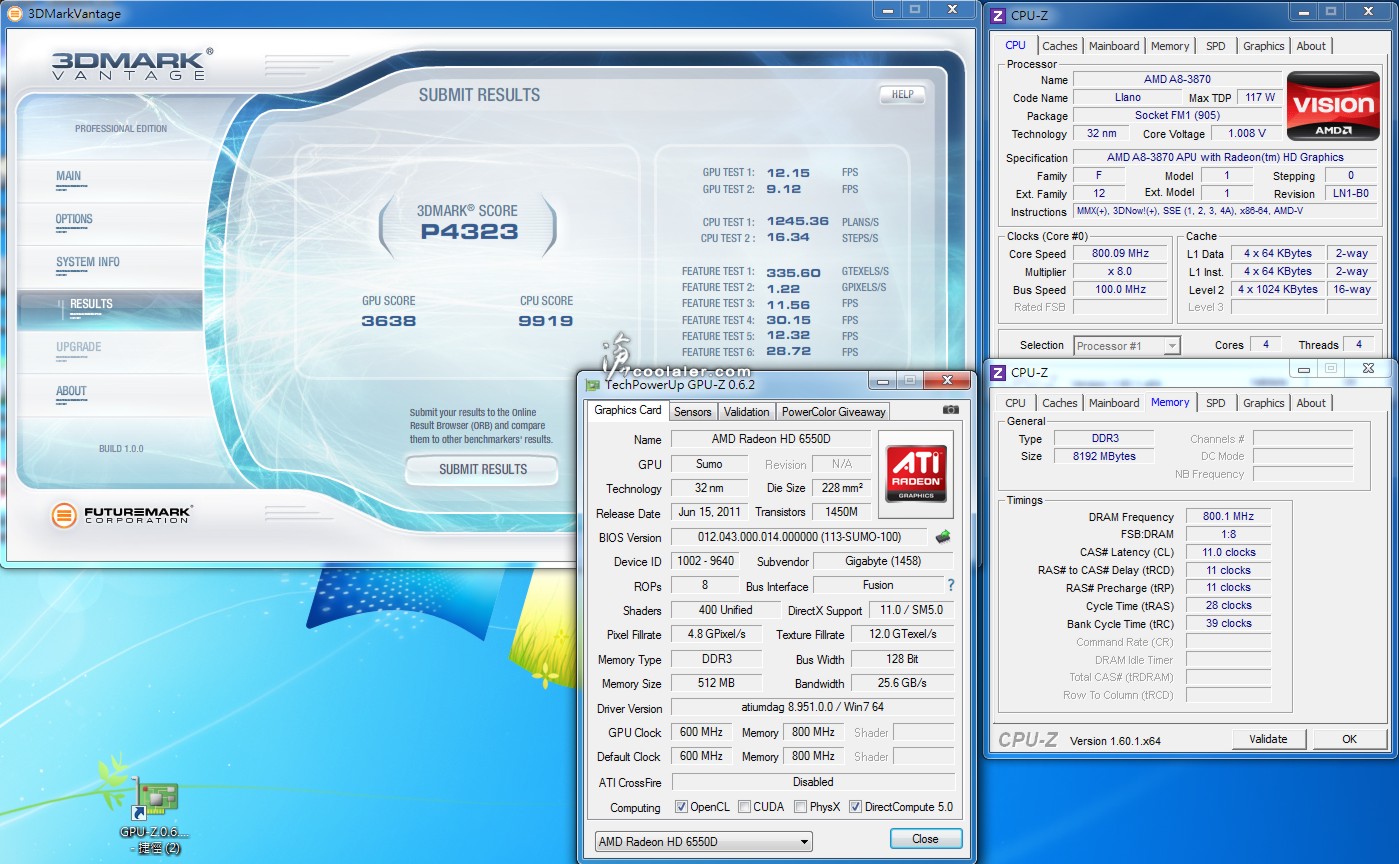
Task: Switch to GPU-Z Sensors tab
Action: 692,411
